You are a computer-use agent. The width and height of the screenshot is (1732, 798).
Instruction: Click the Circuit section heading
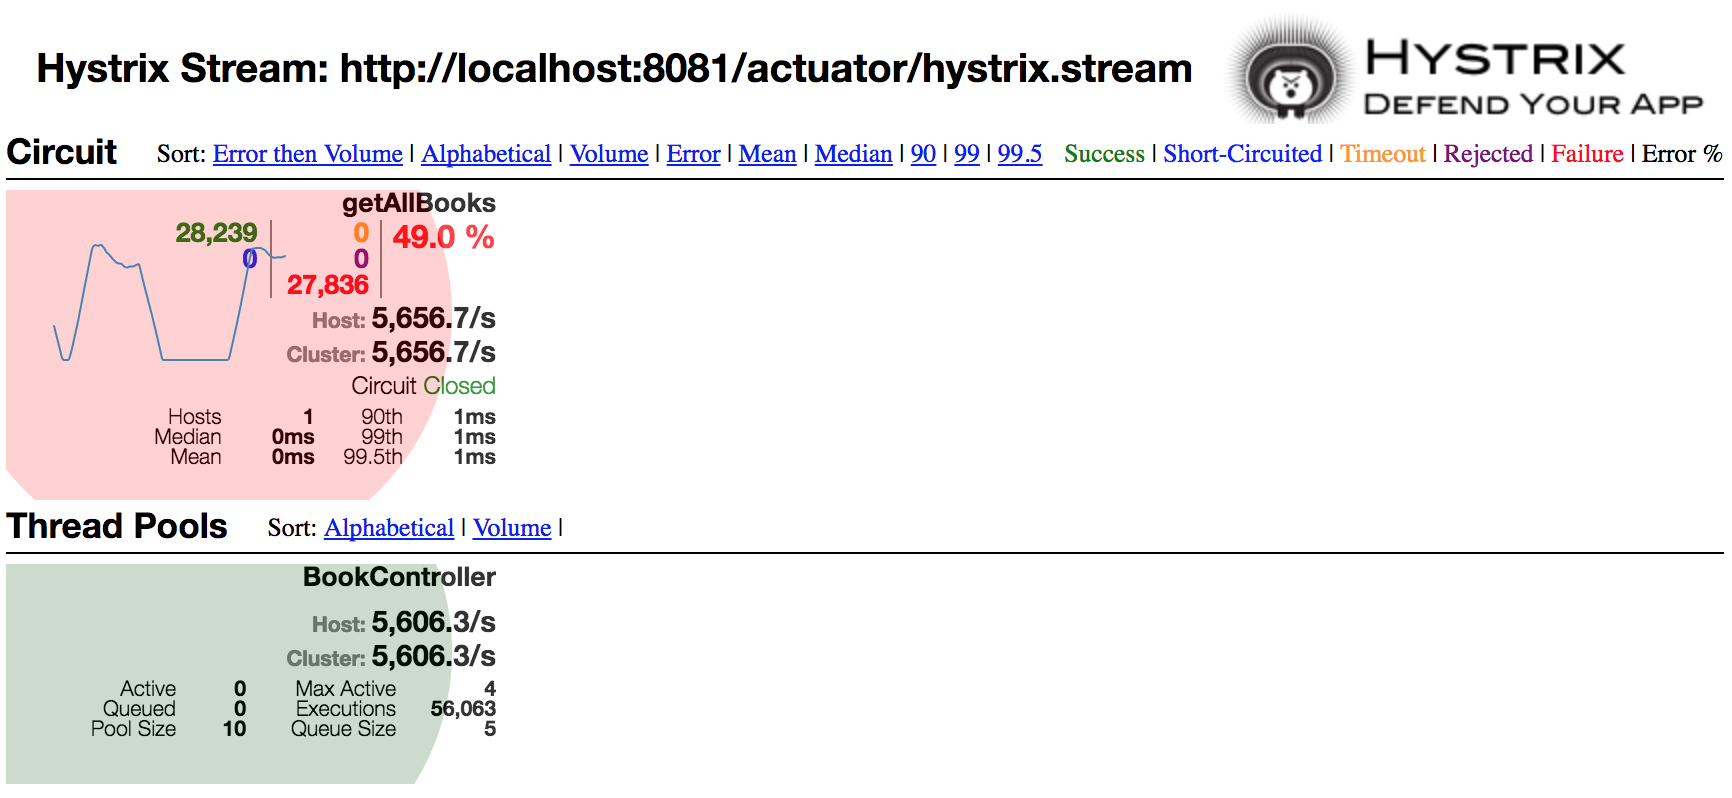(x=62, y=152)
